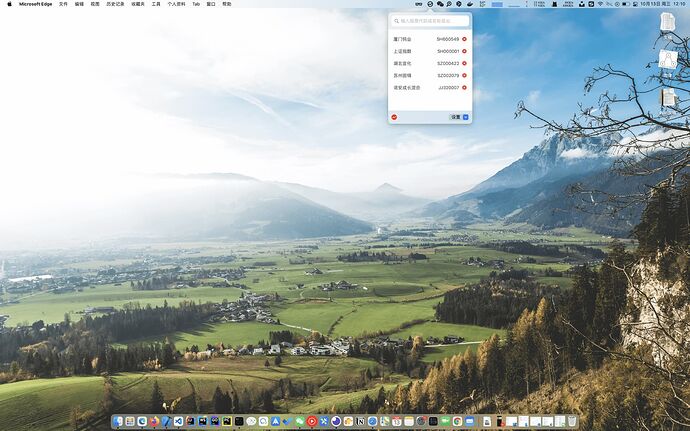Click the stock code search input field

click(x=430, y=21)
